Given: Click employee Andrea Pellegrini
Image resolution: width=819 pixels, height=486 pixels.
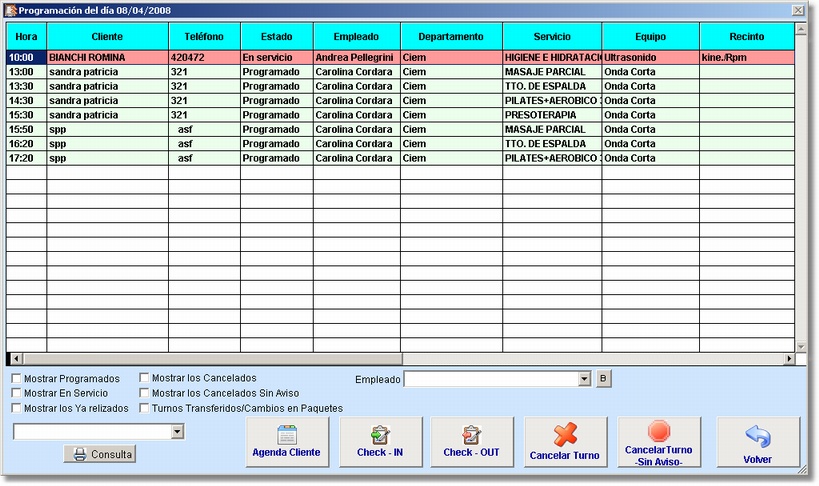Looking at the screenshot, I should (x=356, y=57).
